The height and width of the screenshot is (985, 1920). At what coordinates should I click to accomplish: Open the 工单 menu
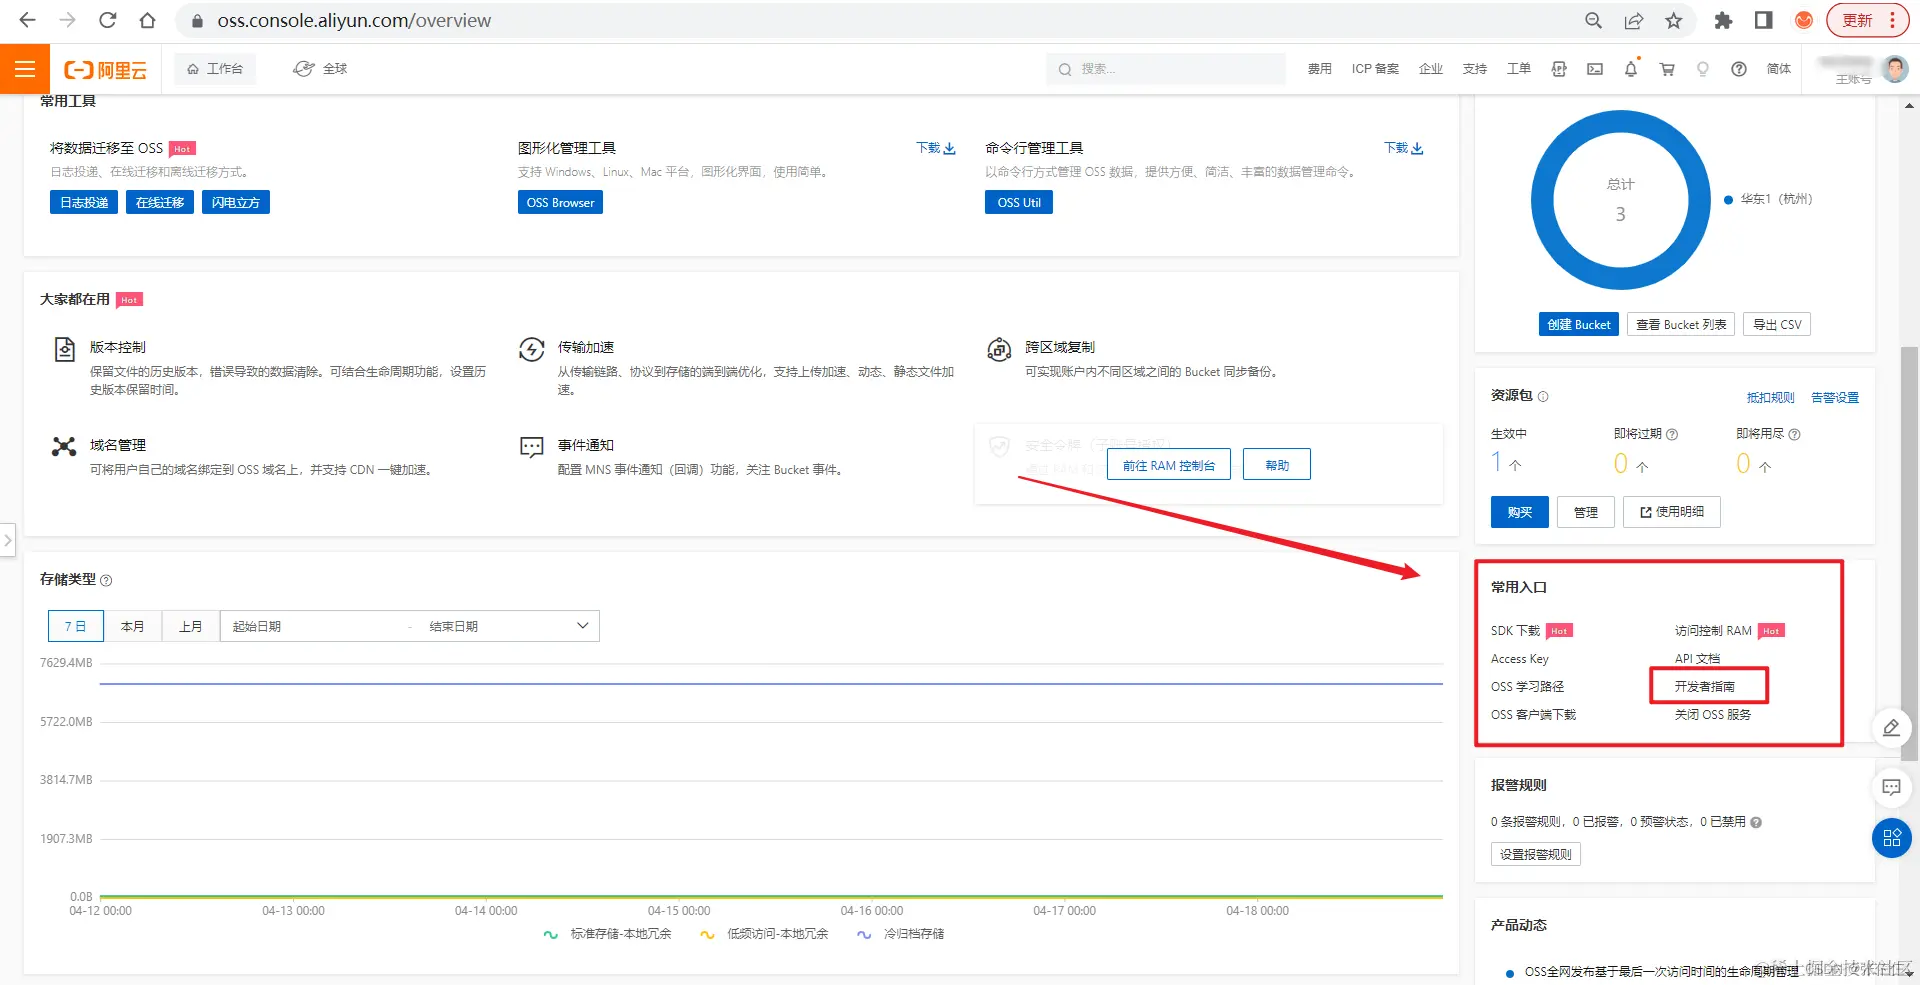[x=1519, y=69]
